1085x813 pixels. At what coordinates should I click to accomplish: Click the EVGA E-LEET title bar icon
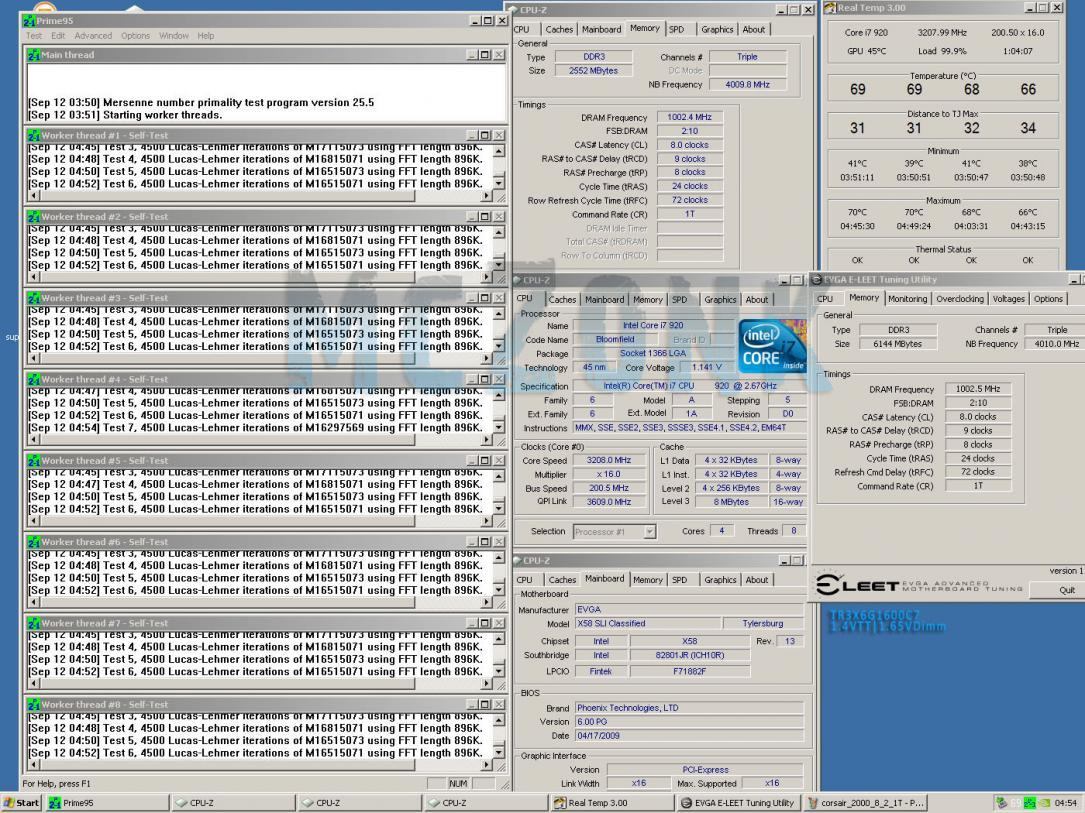coord(817,280)
